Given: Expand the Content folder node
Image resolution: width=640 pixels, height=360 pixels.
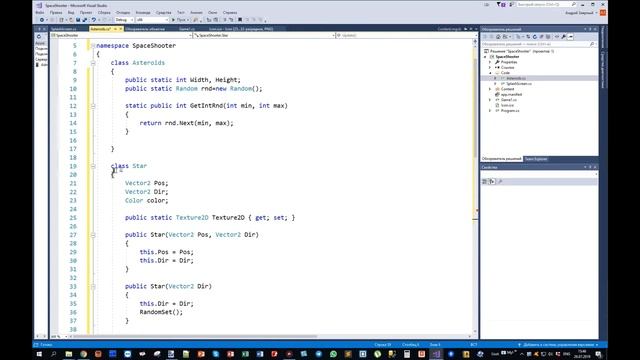Looking at the screenshot, I should 490,89.
